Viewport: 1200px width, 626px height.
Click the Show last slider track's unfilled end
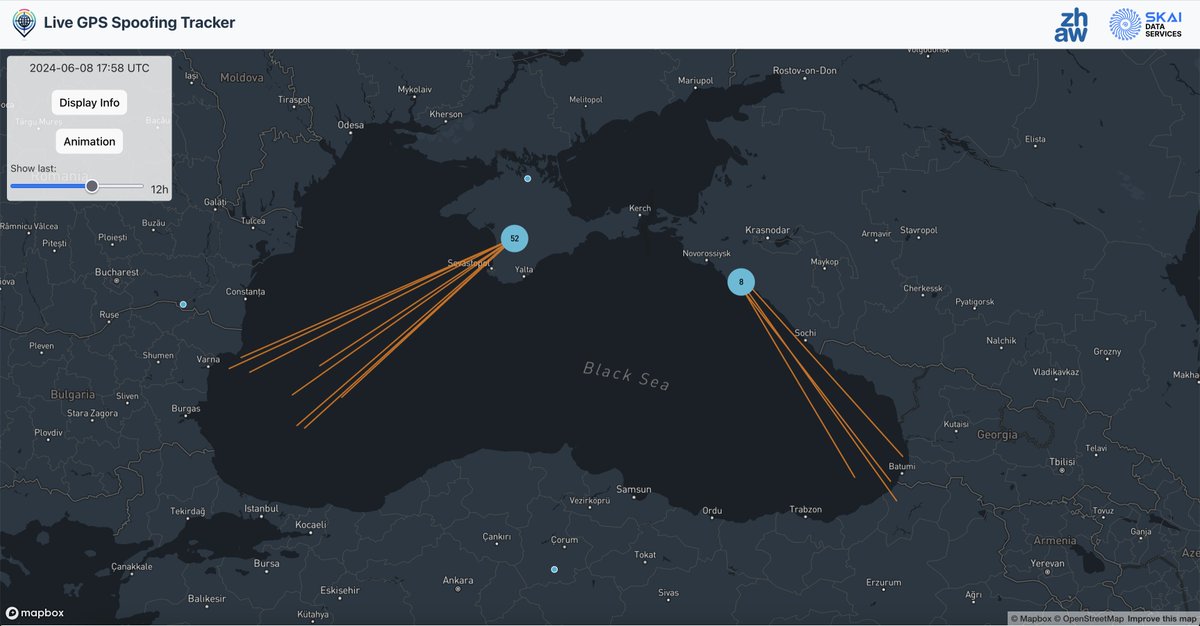(141, 186)
